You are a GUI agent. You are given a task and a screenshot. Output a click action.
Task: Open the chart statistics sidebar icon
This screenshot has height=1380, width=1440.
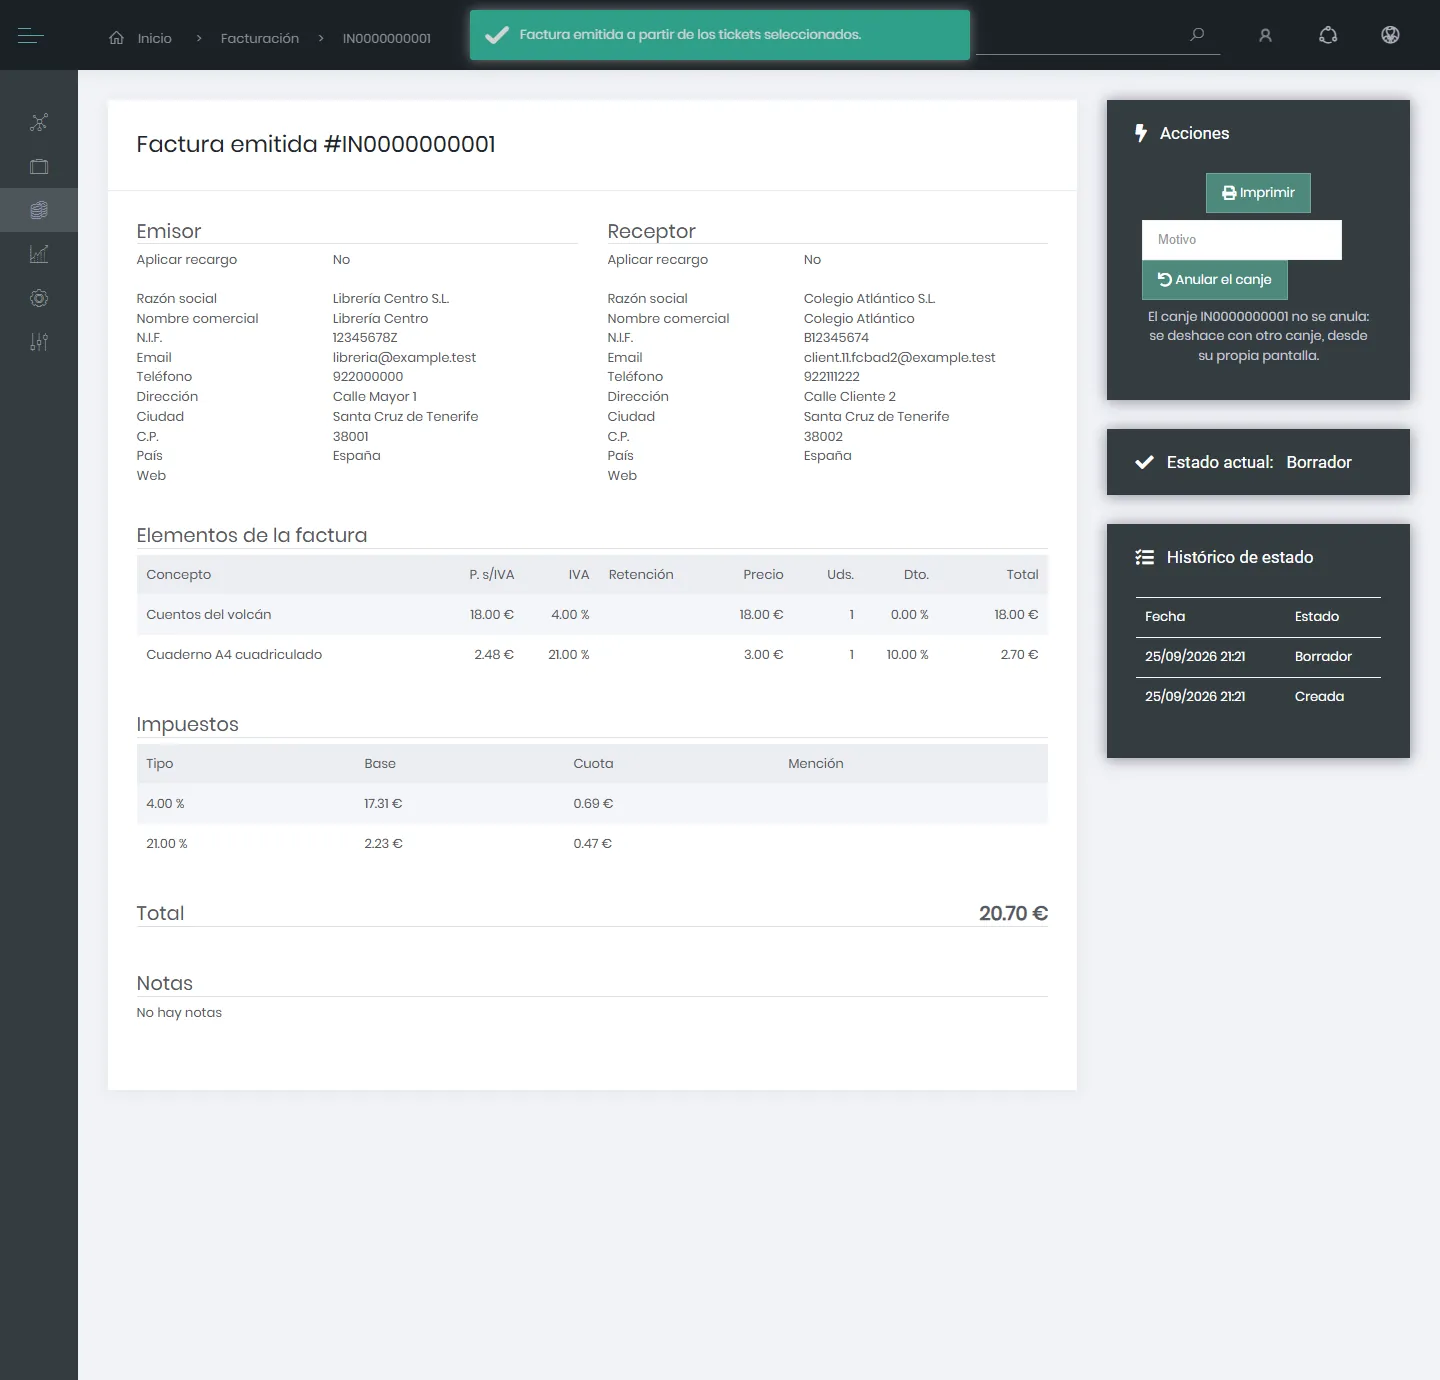39,254
